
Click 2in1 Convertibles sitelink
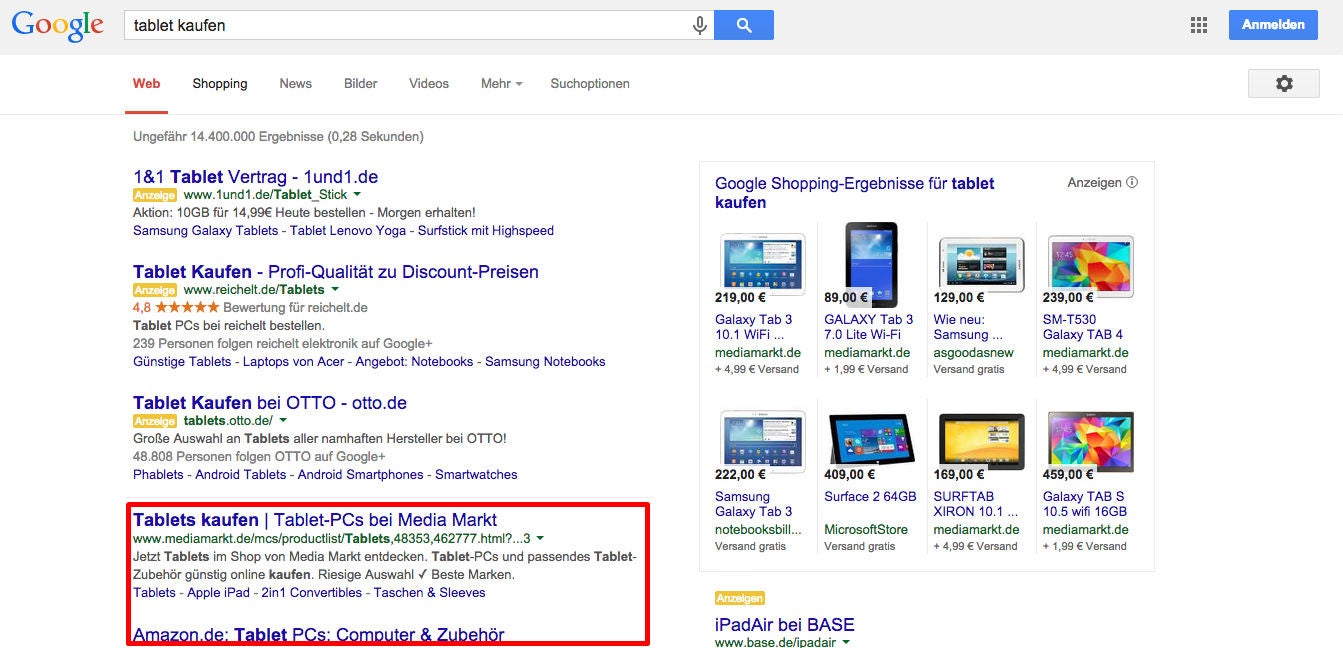(312, 593)
